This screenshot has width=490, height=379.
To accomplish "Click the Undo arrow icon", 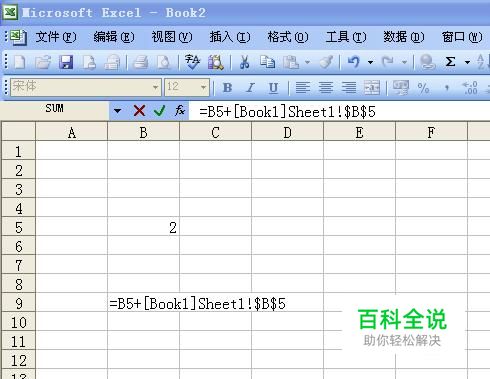I will 354,62.
